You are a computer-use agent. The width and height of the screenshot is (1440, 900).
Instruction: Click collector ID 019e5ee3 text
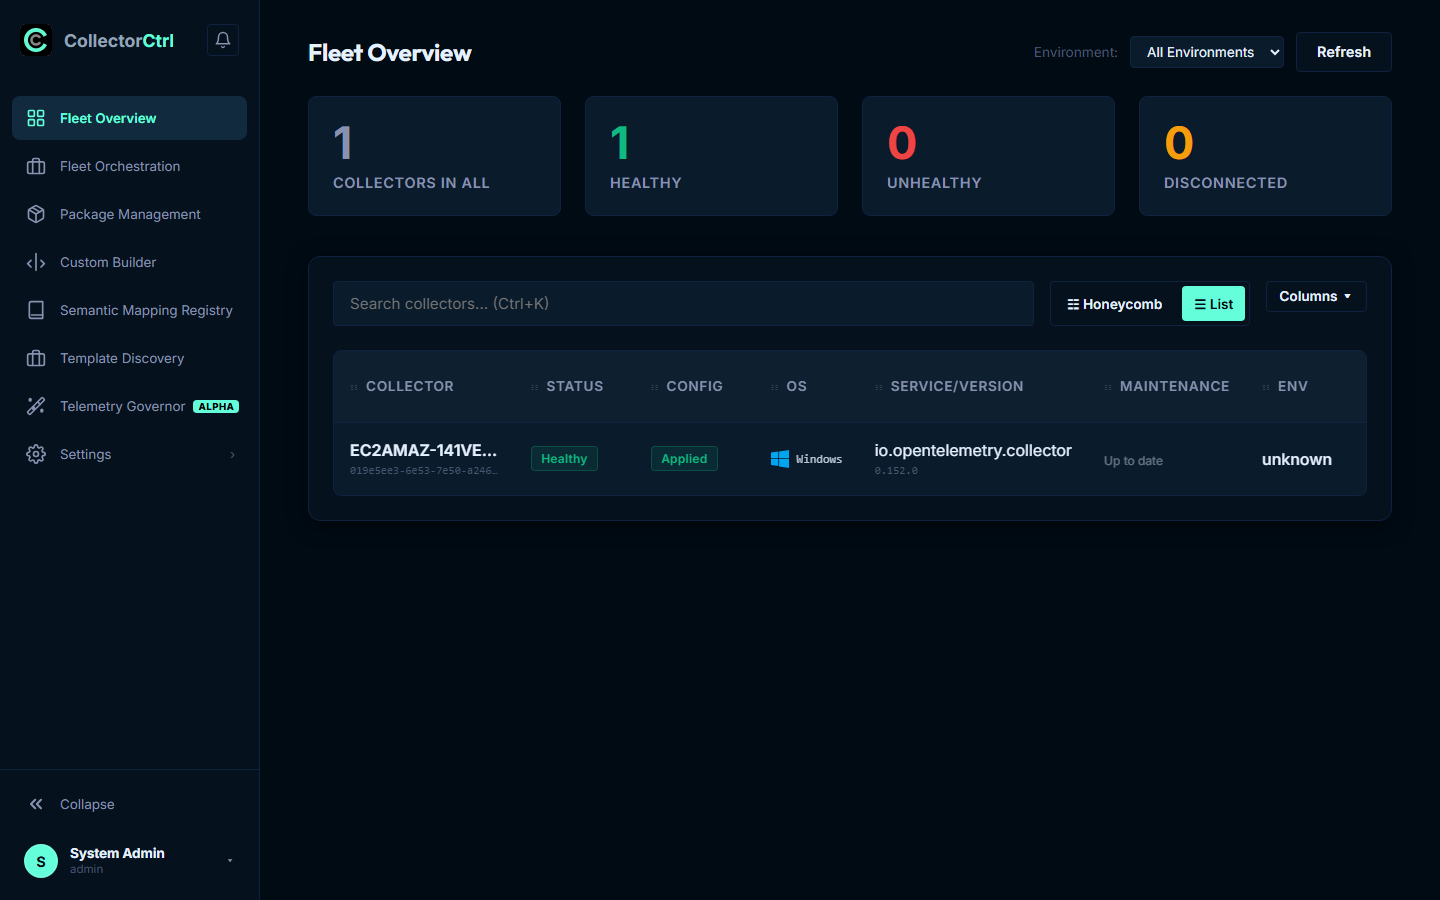[x=423, y=471]
